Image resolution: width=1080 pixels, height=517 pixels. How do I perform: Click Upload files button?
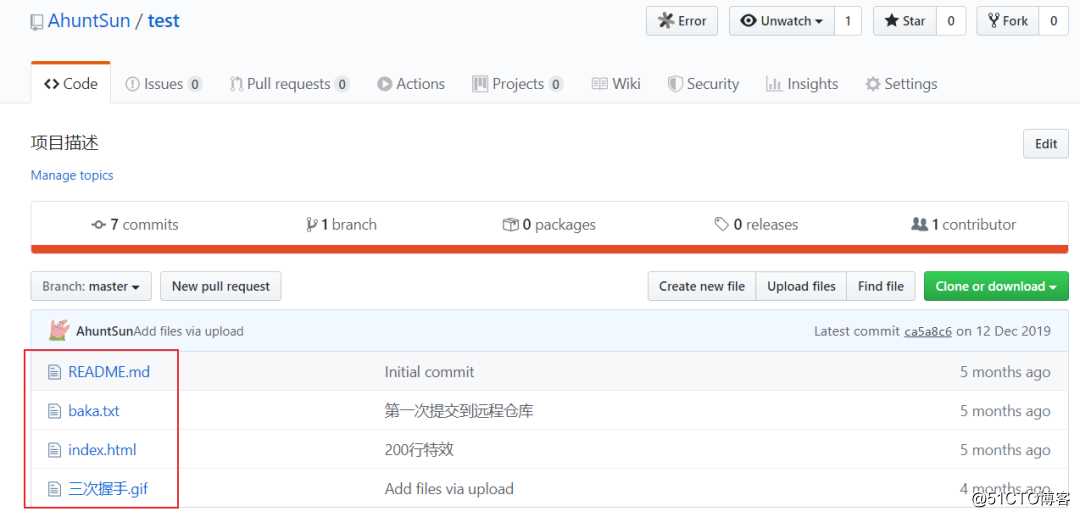pos(801,286)
